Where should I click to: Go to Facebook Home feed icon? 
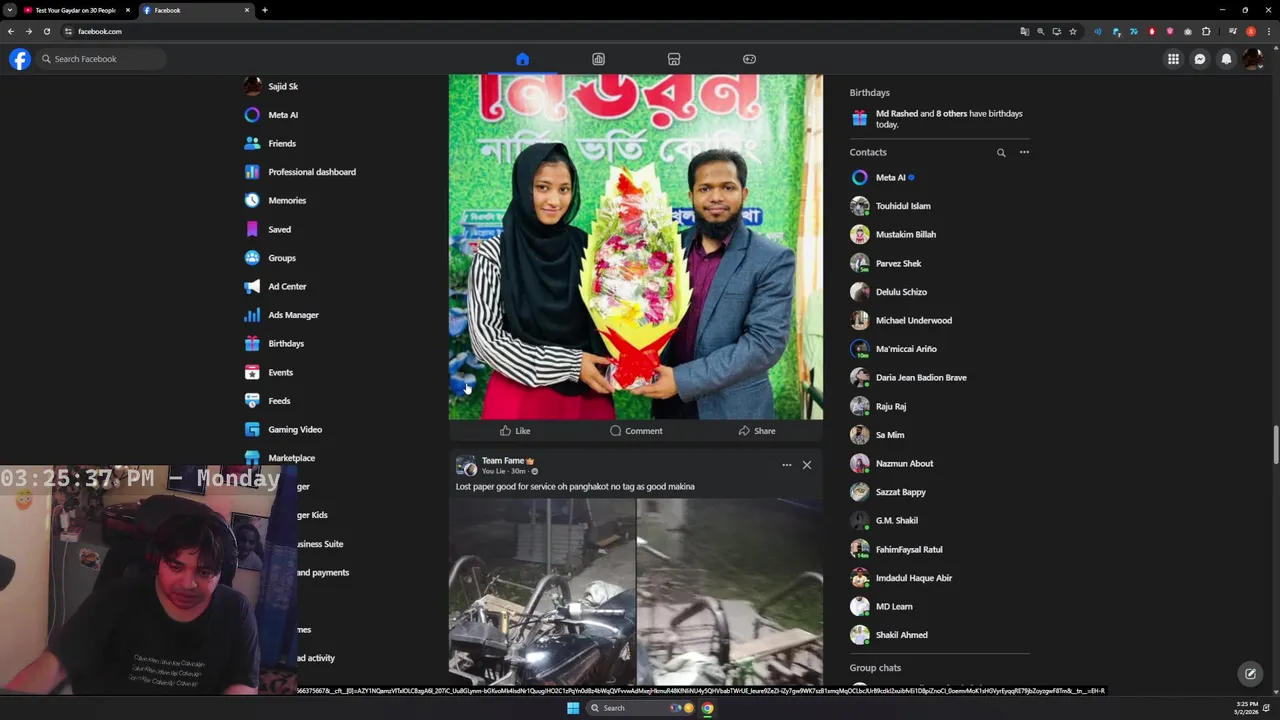(x=522, y=59)
